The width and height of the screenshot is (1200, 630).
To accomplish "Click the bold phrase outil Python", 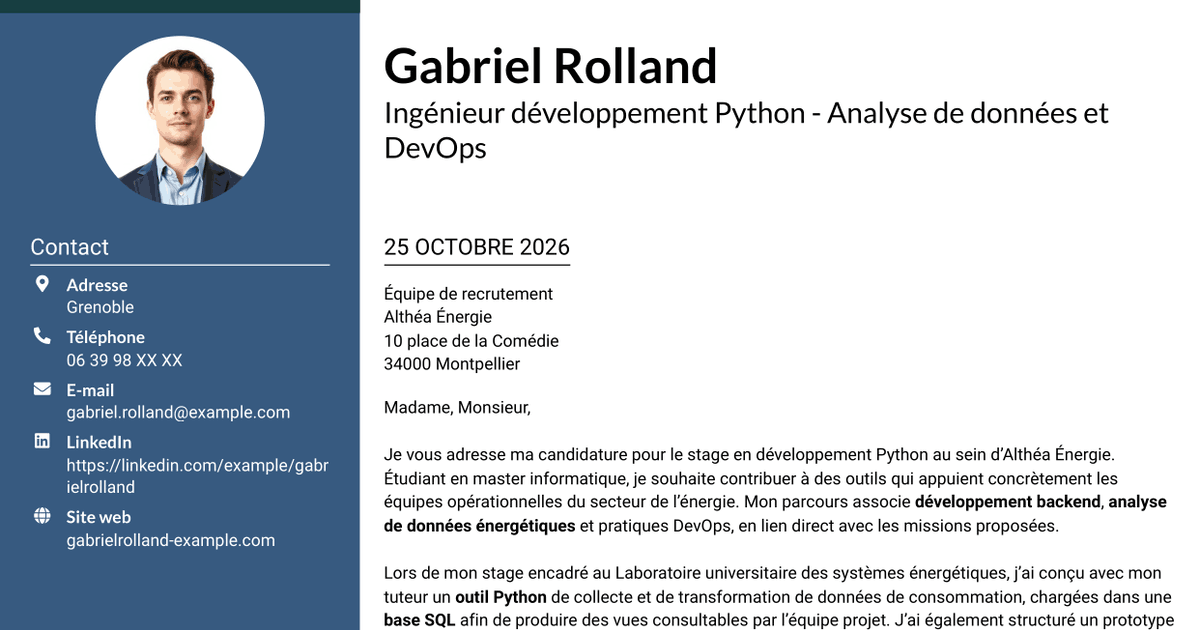I will 501,597.
